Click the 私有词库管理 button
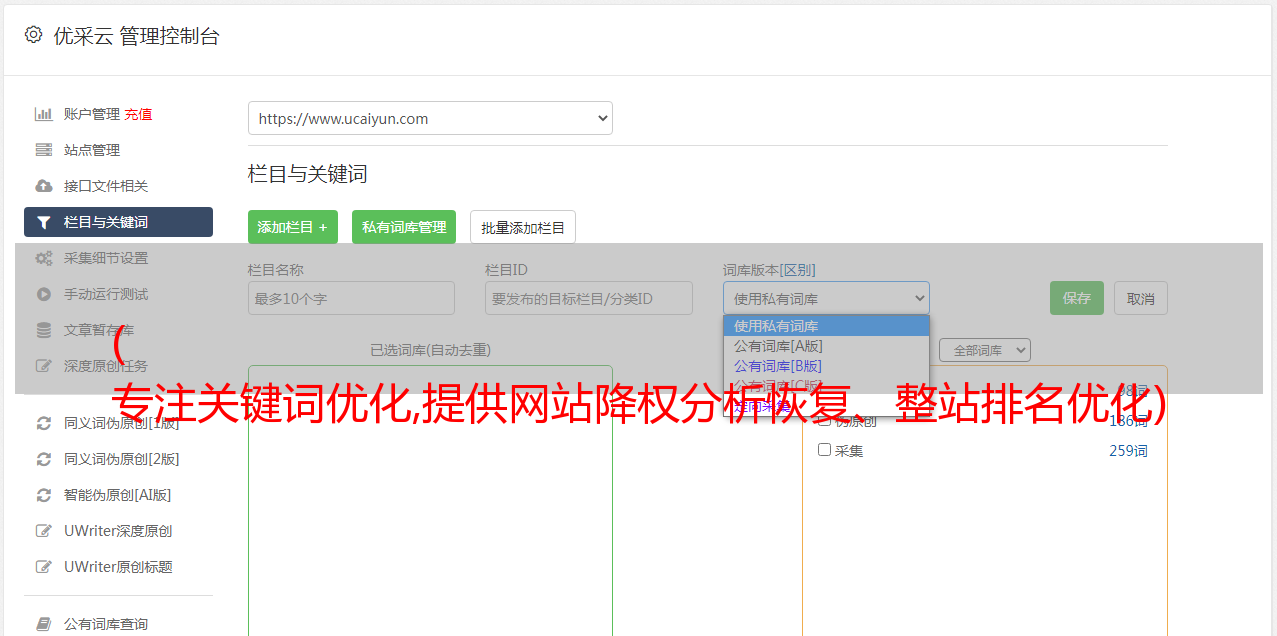This screenshot has height=636, width=1277. [x=404, y=227]
